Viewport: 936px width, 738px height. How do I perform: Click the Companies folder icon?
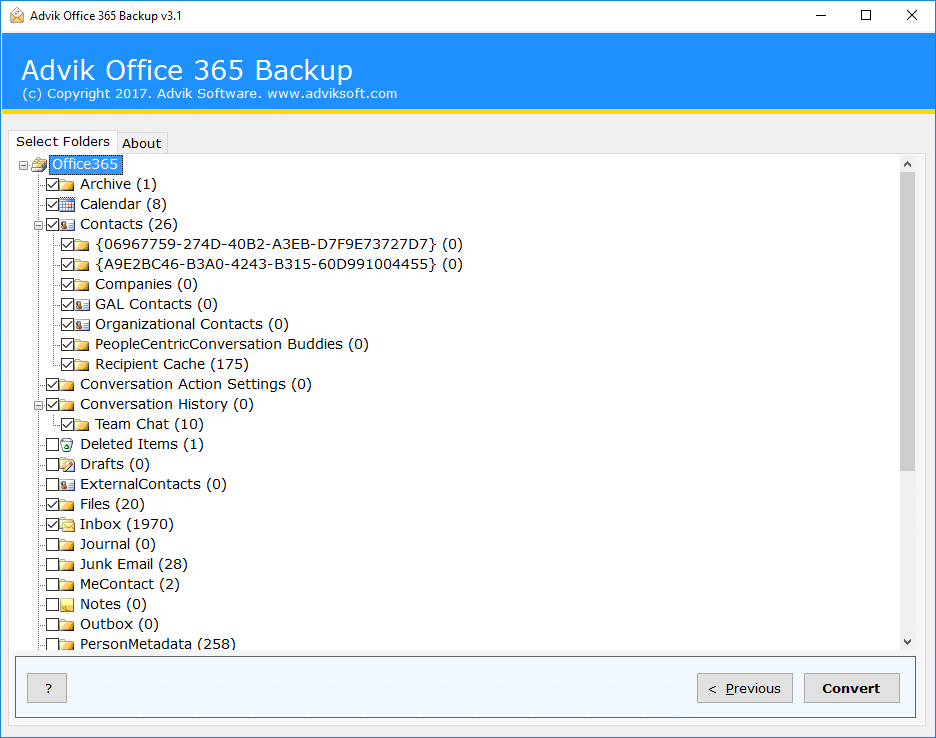coord(82,285)
